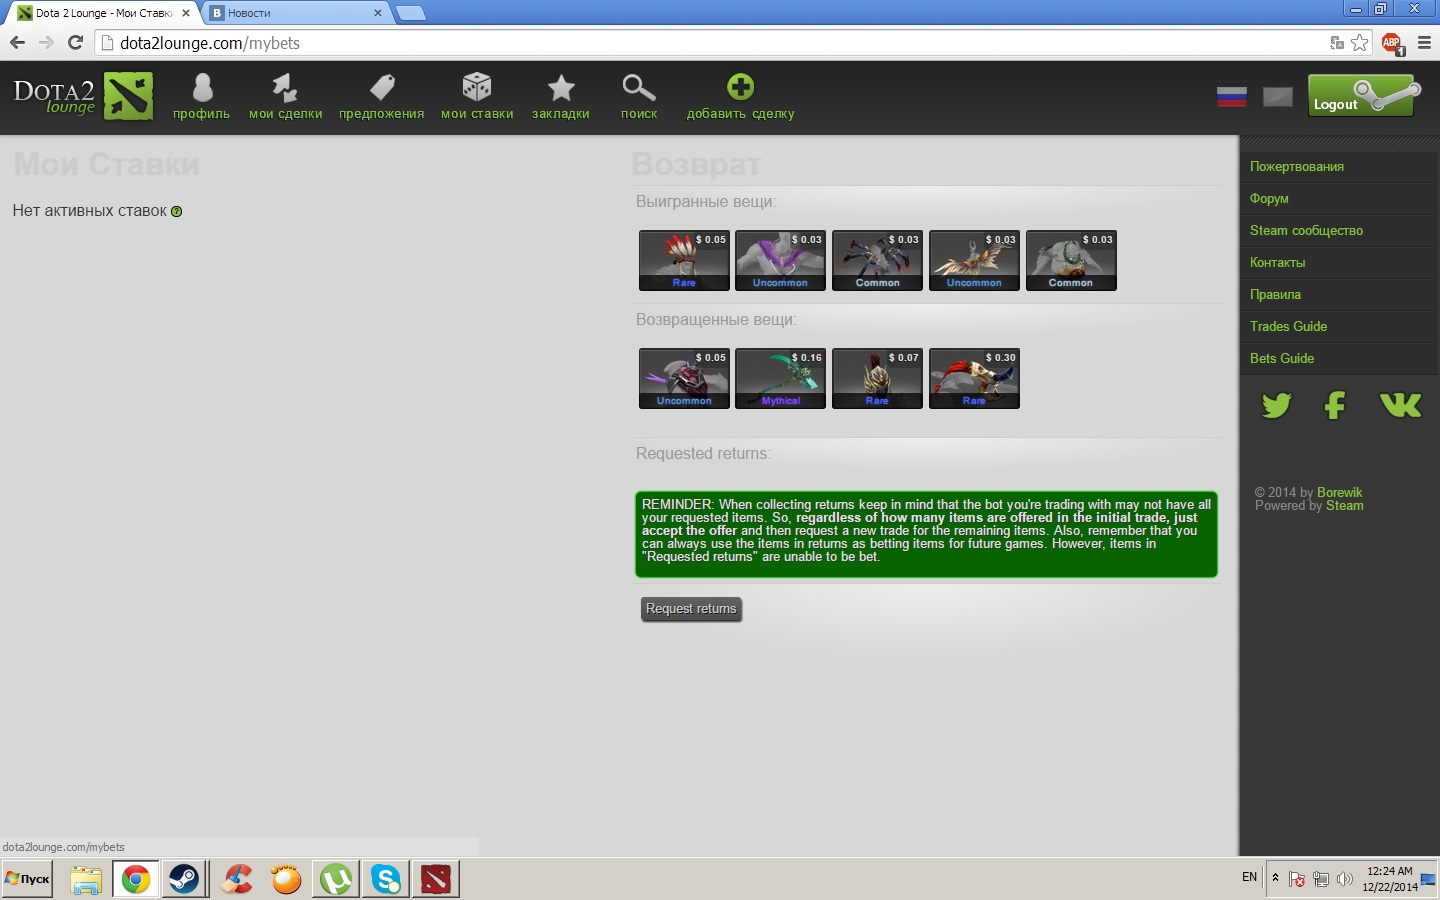Open the Twitter icon link
This screenshot has width=1440, height=900.
click(x=1276, y=405)
